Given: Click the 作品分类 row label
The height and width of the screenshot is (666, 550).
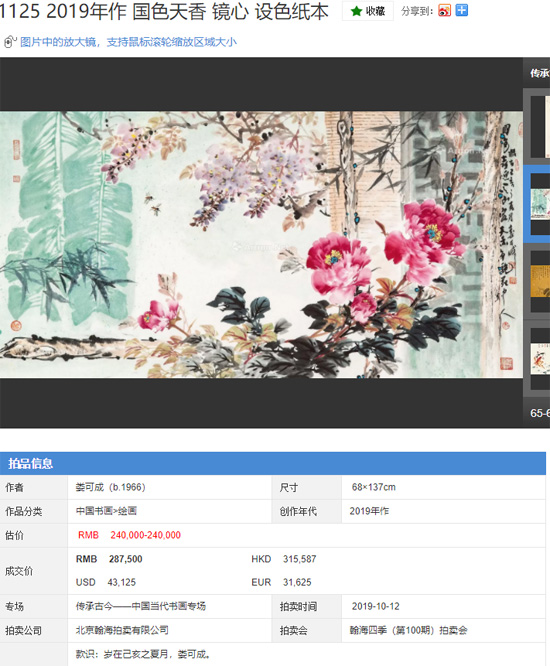Looking at the screenshot, I should click(24, 511).
